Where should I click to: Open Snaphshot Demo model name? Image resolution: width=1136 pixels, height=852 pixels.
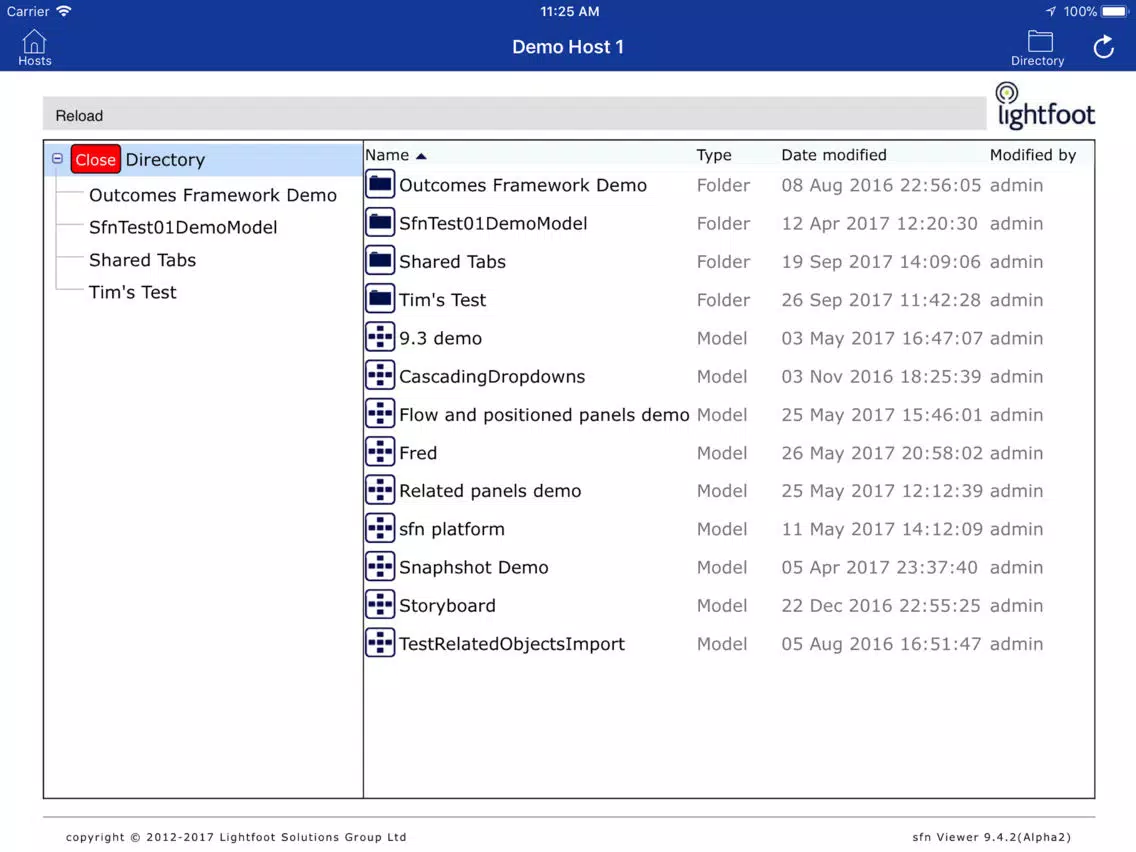point(473,568)
